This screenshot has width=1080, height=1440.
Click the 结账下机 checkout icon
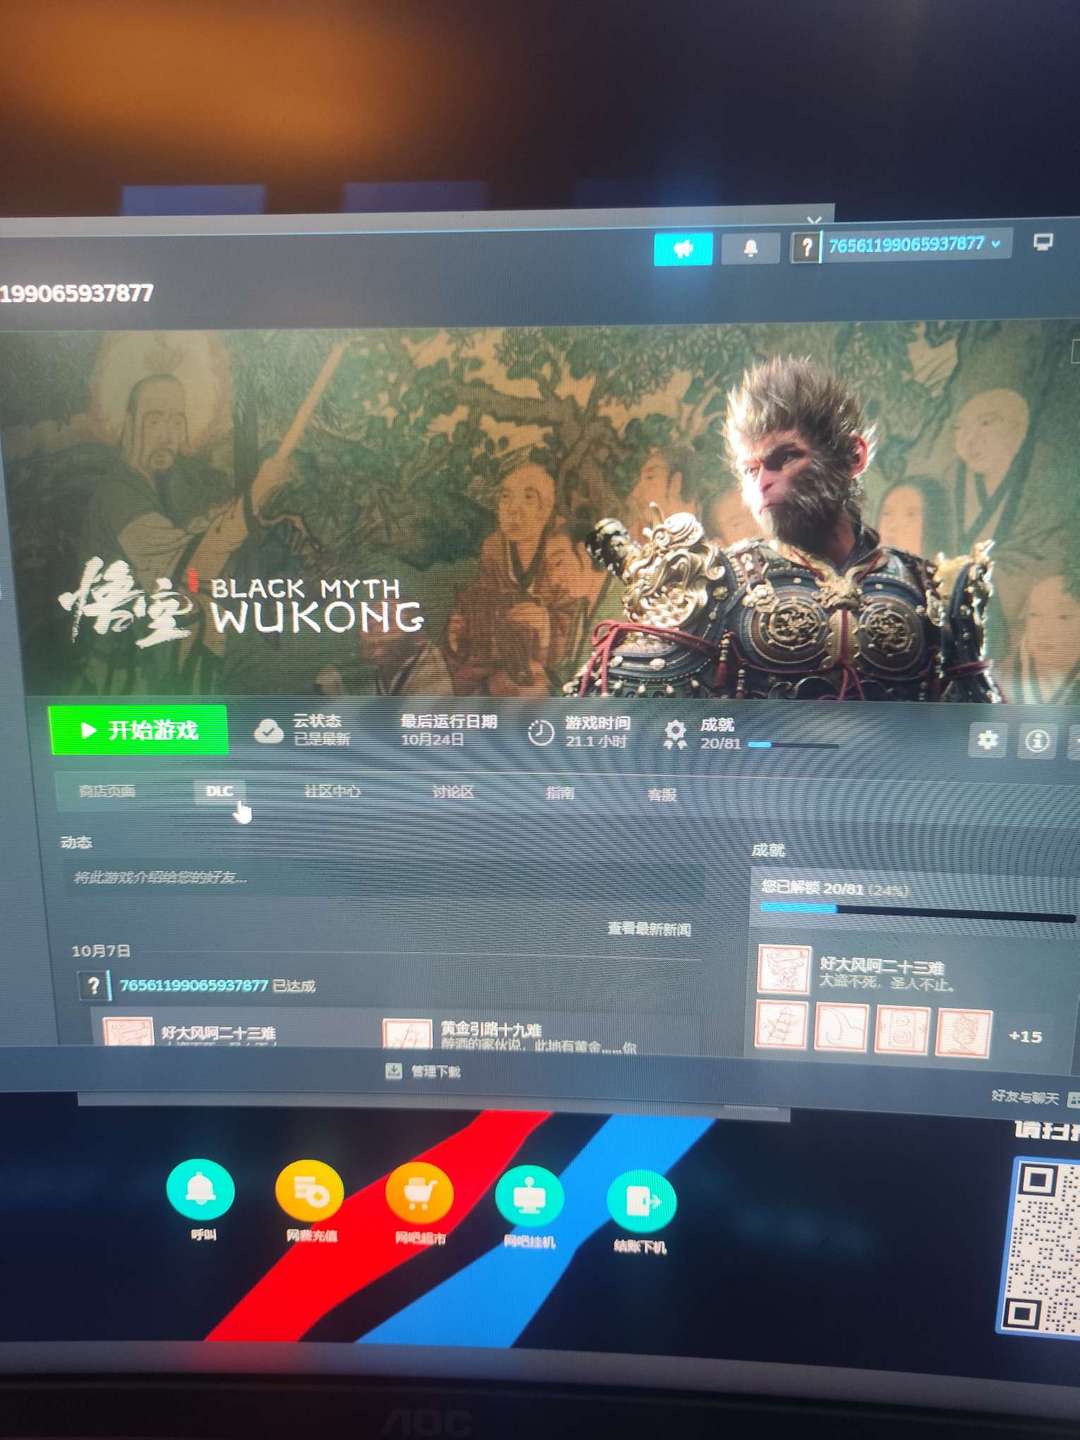point(641,1202)
